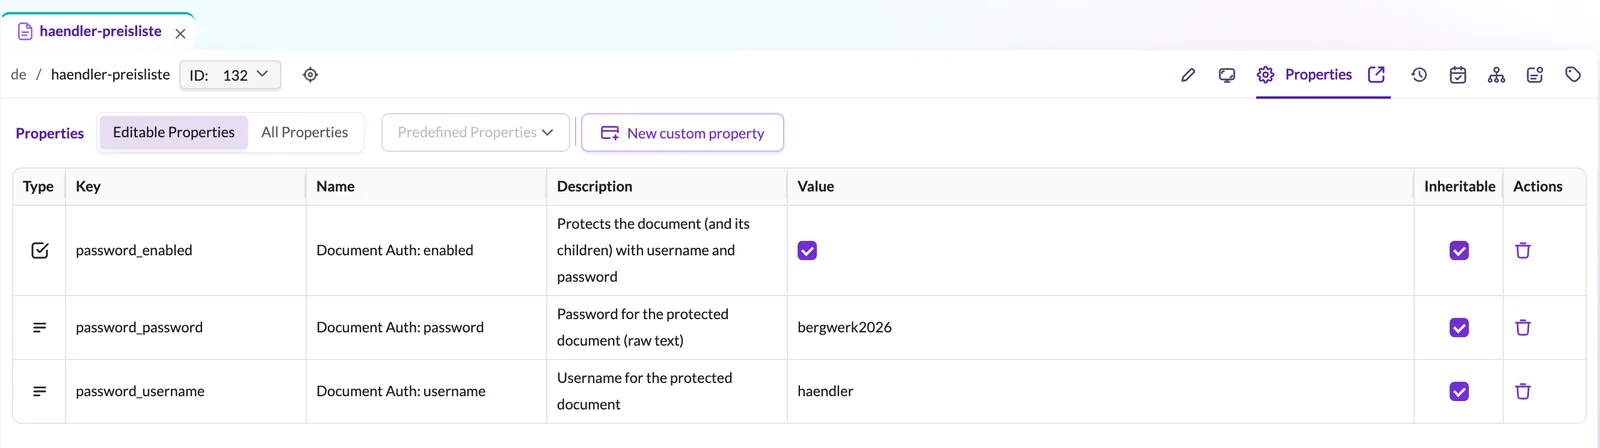Click checkbox type icon of password_enabled

click(x=40, y=251)
